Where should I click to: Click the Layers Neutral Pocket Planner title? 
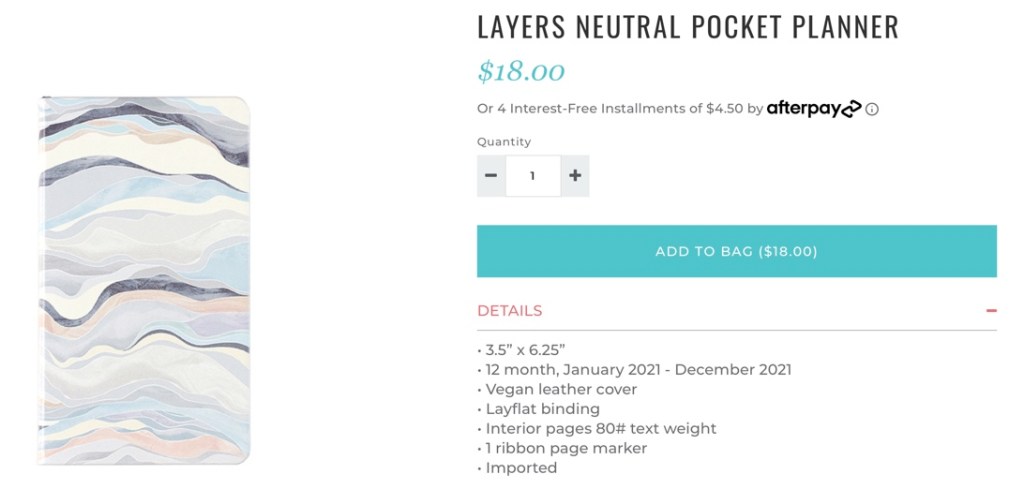pyautogui.click(x=688, y=27)
